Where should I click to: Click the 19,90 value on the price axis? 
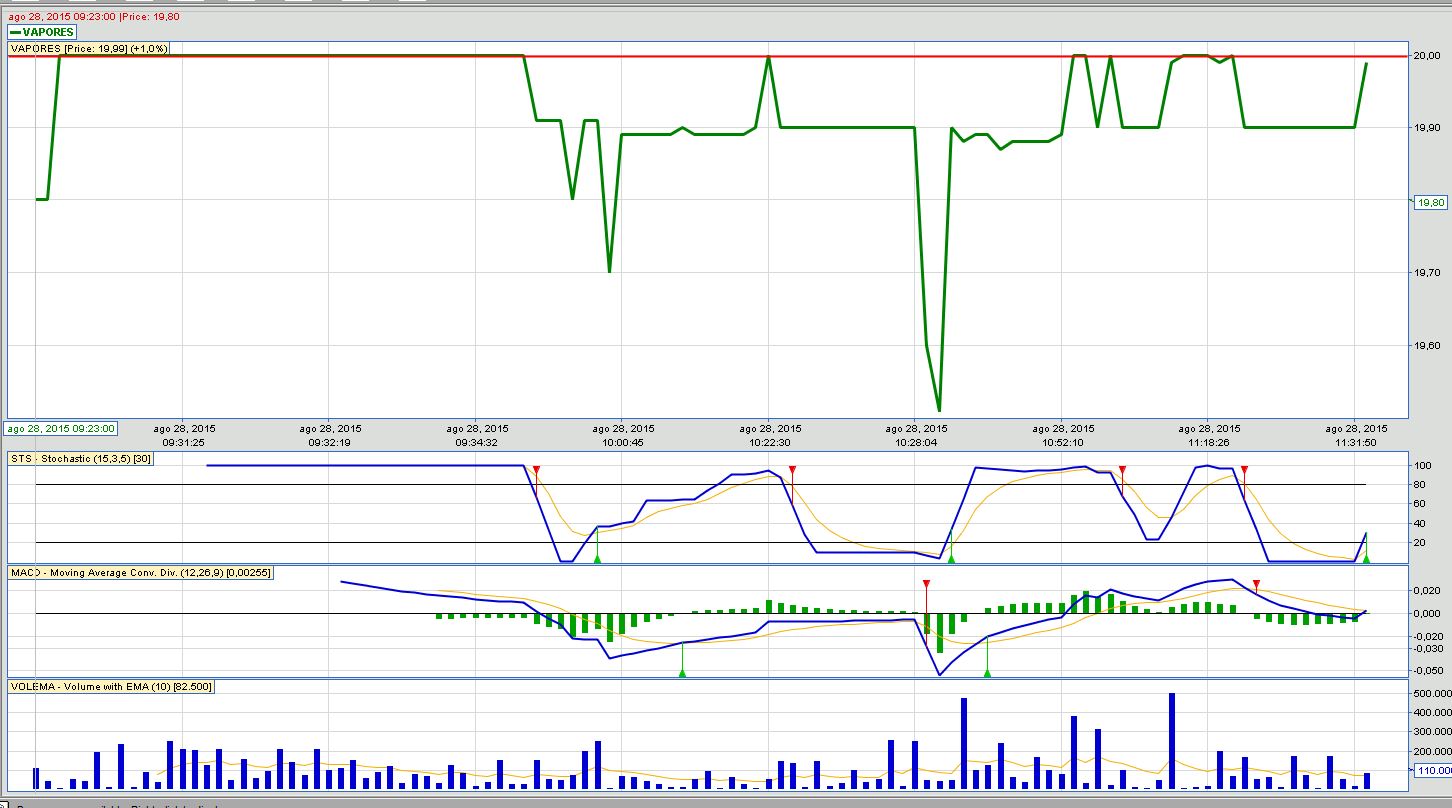pos(1429,128)
